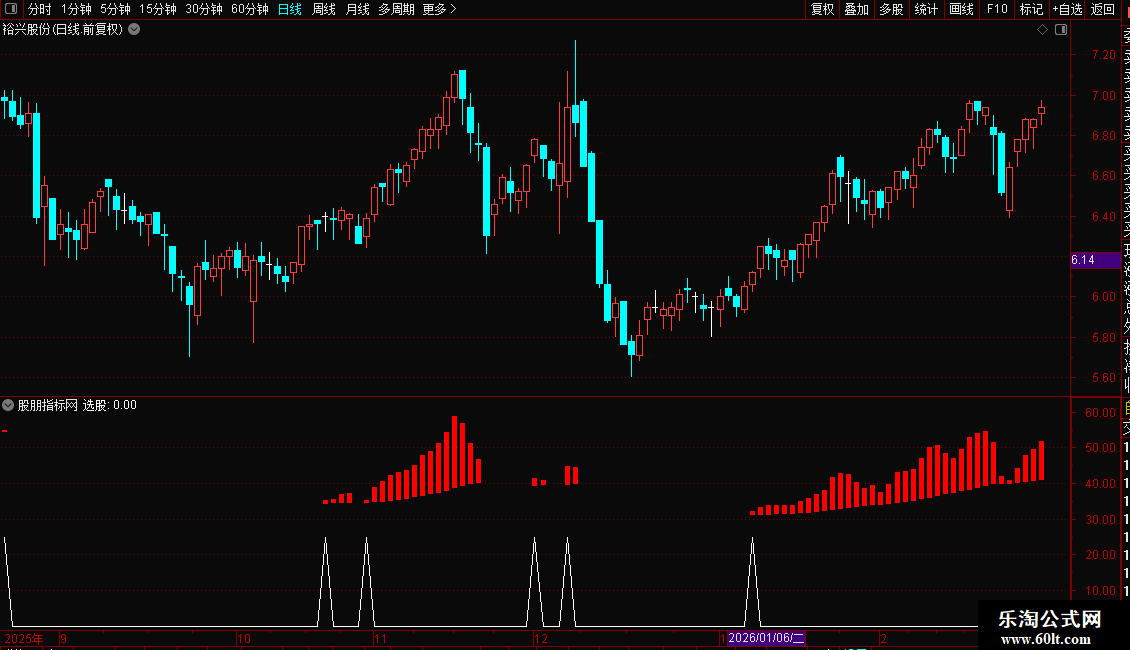Switch to 日线 daily chart
1130x650 pixels.
pos(290,9)
